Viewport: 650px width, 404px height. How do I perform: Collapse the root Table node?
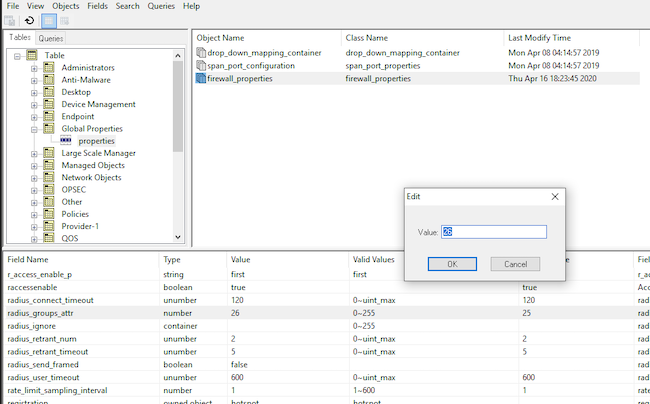(17, 56)
